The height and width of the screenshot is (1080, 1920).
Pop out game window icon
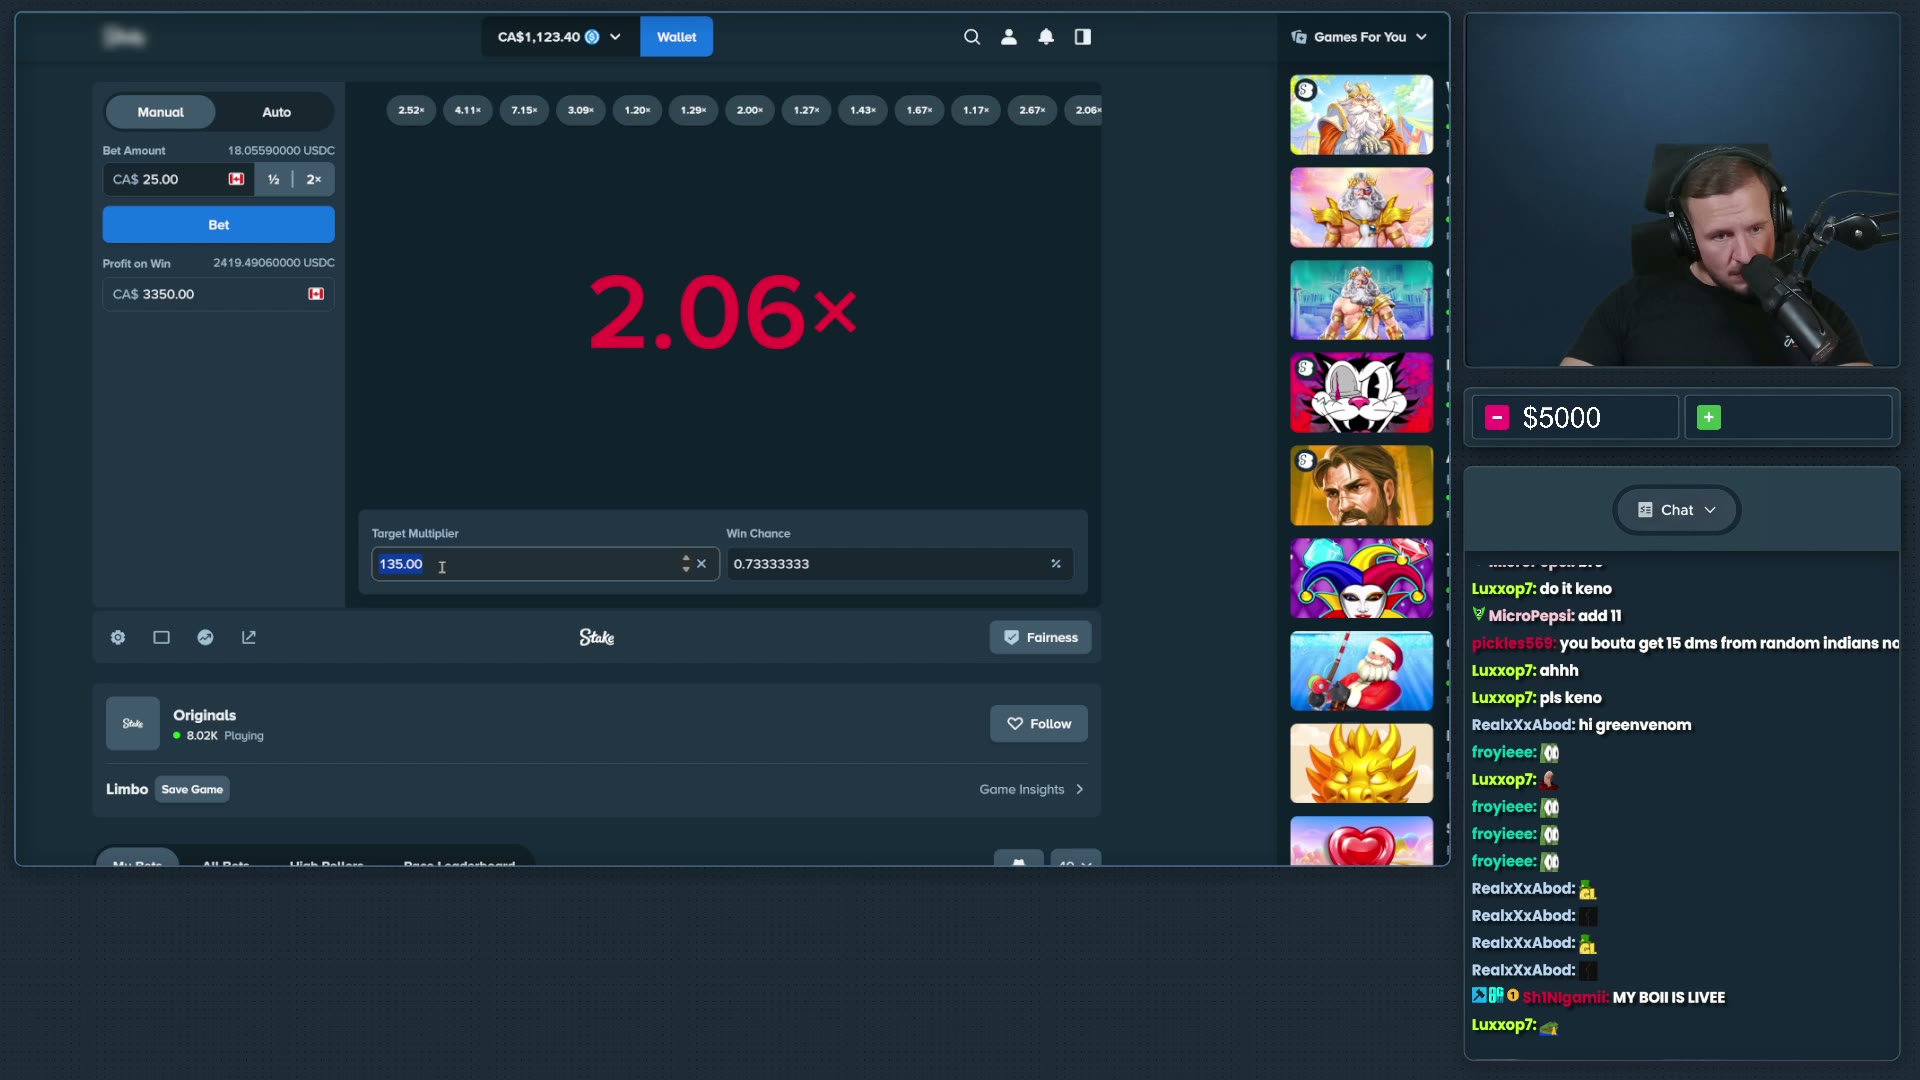249,637
